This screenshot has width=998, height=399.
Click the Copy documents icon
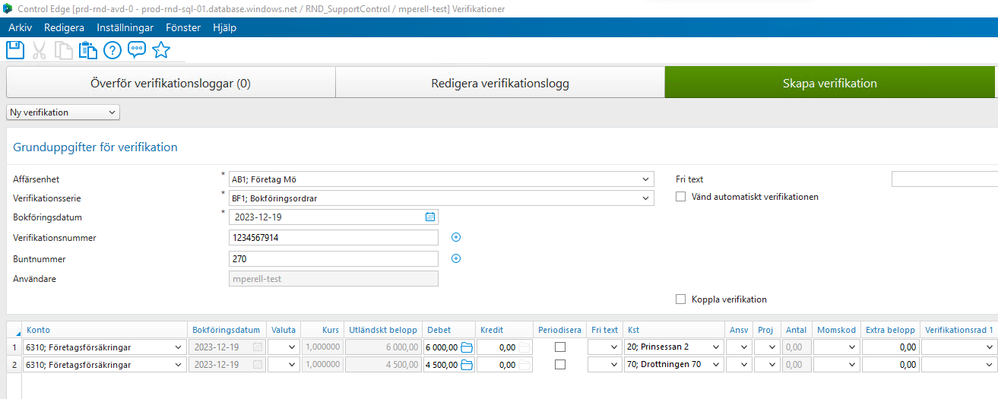pyautogui.click(x=63, y=50)
